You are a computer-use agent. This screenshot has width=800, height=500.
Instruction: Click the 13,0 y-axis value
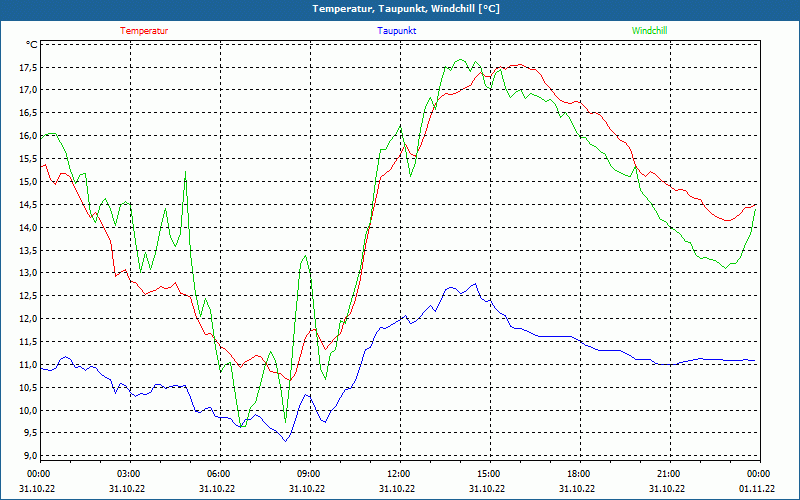[x=28, y=273]
